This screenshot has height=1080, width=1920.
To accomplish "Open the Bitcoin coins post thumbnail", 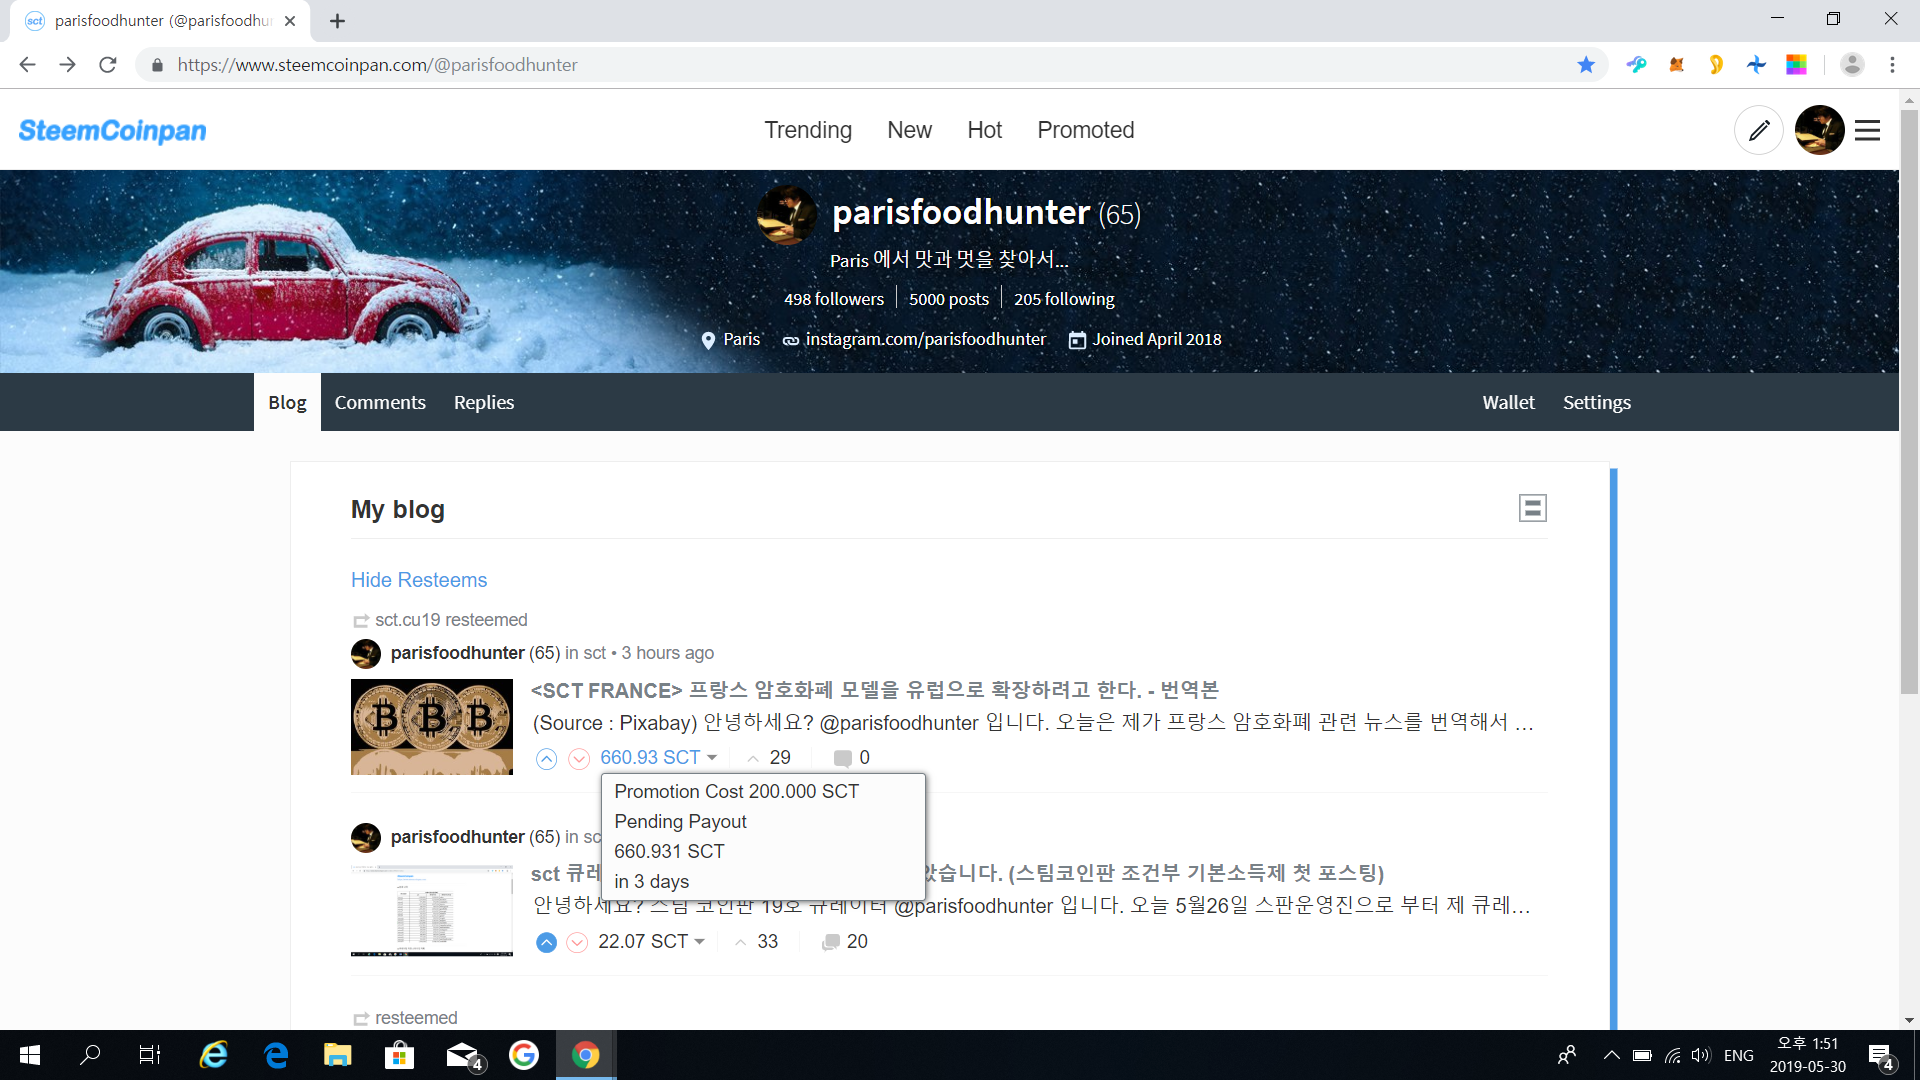I will [432, 727].
